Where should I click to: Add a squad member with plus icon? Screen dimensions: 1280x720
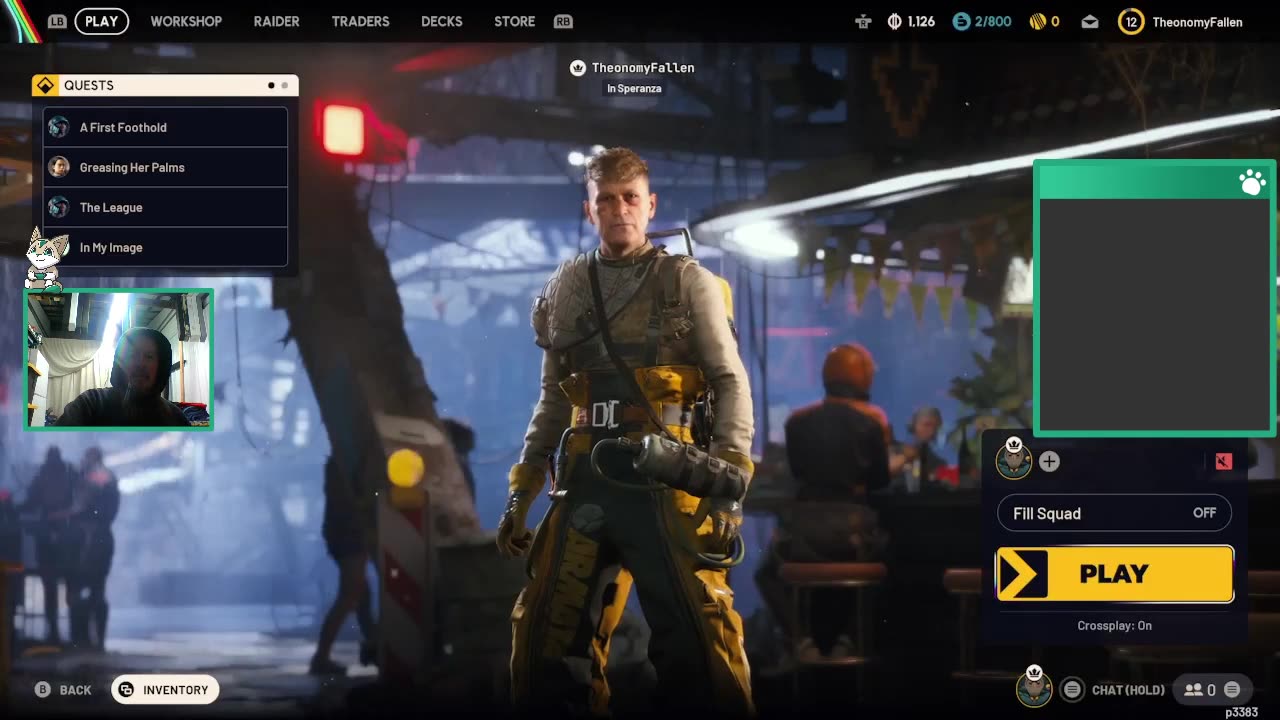point(1049,461)
